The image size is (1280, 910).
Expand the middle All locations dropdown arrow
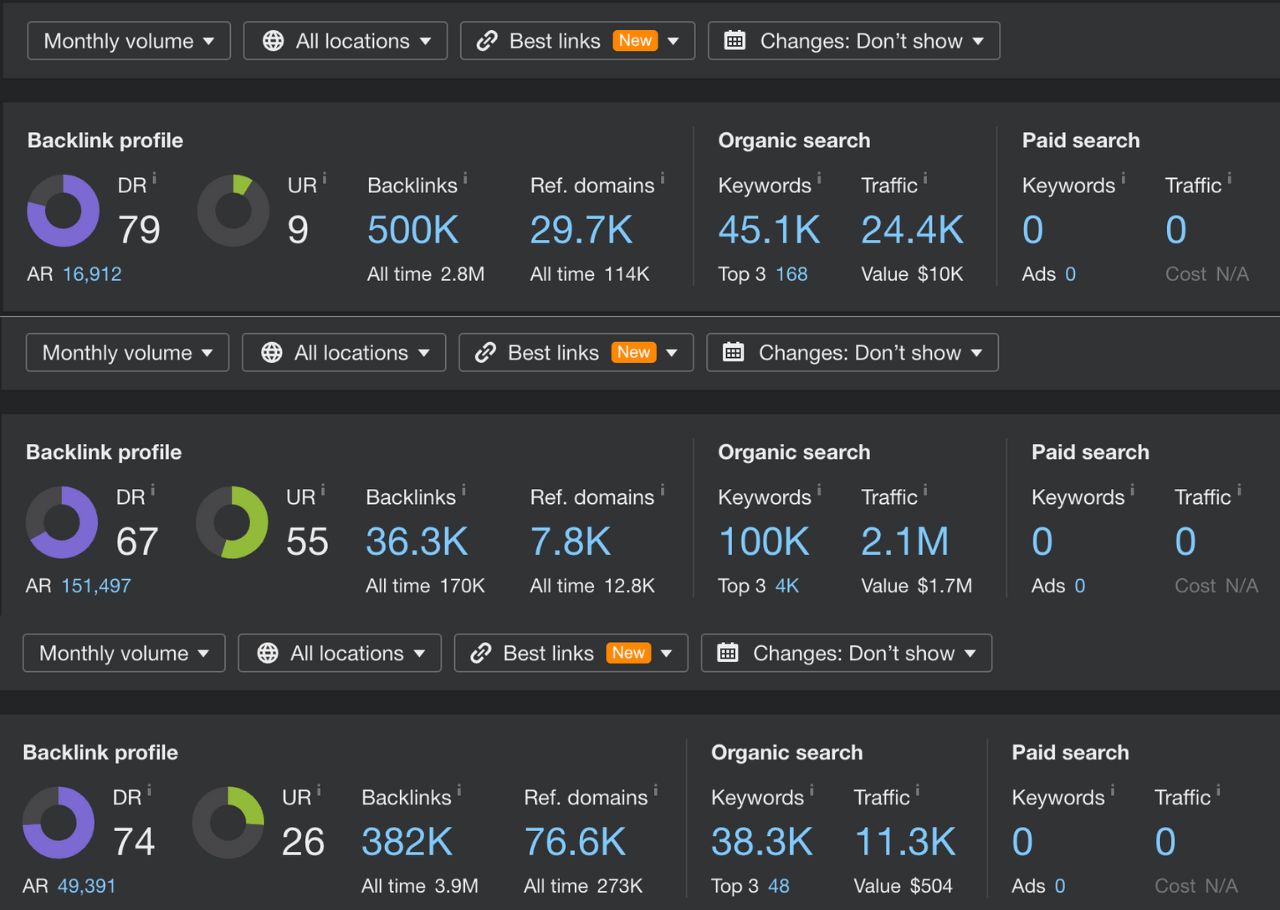click(x=425, y=353)
